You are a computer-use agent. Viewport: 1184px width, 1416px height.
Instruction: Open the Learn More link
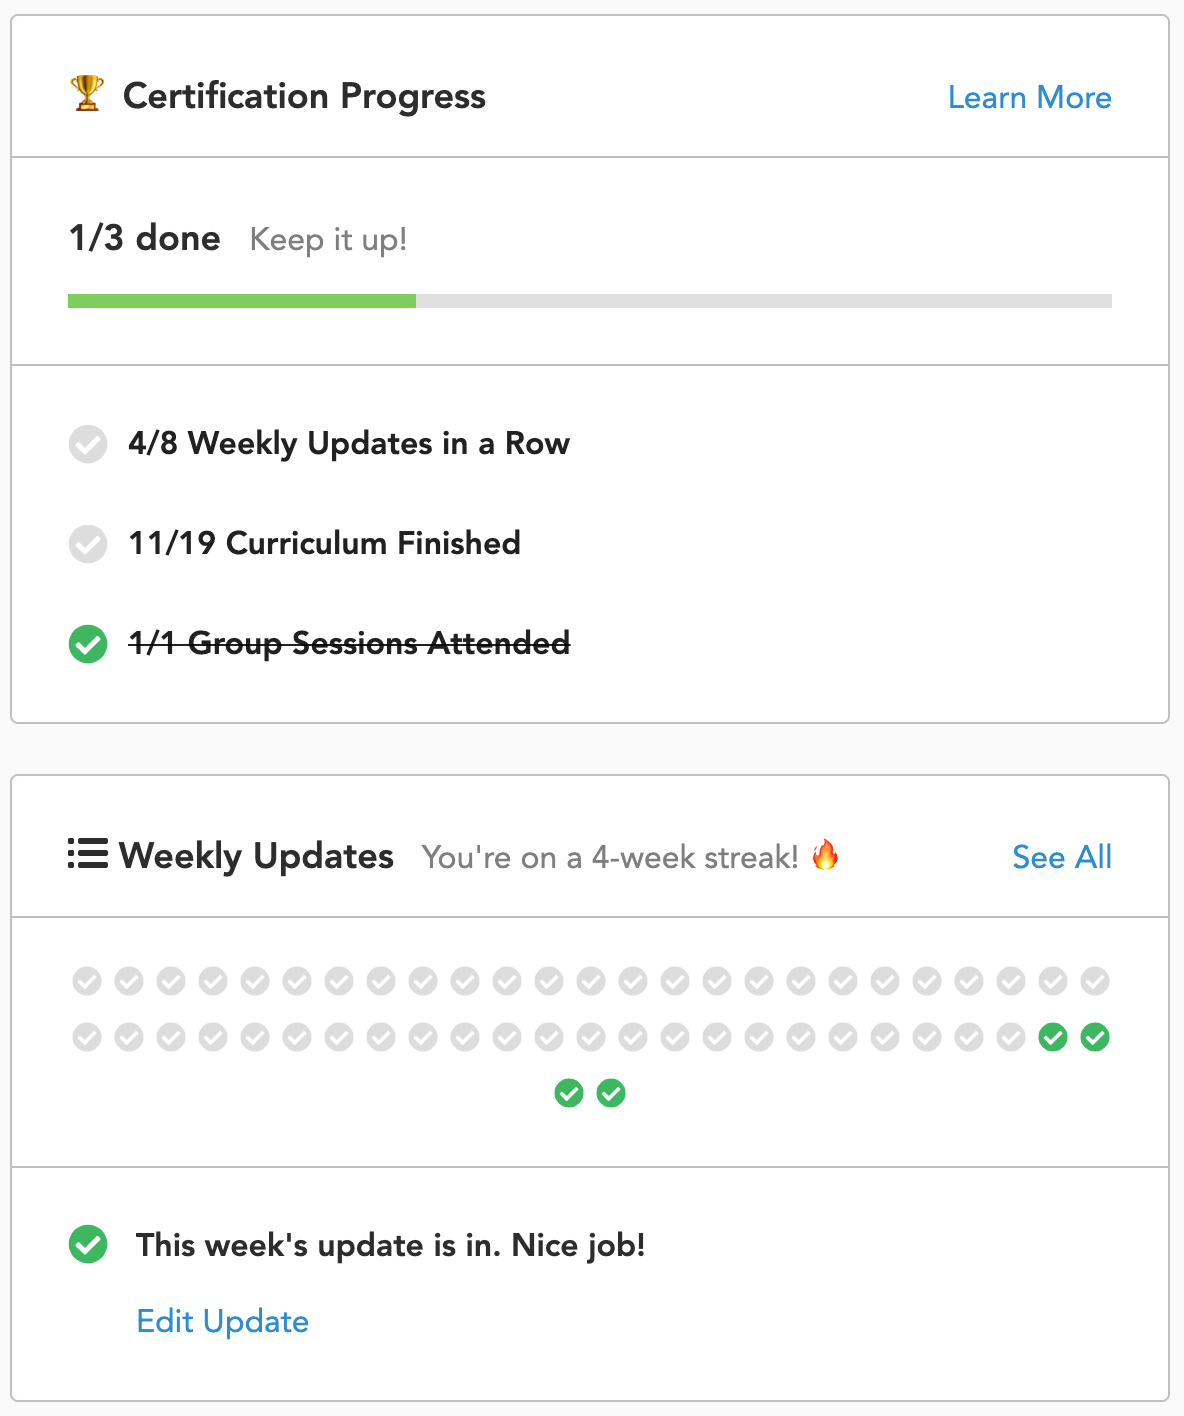click(x=1030, y=97)
